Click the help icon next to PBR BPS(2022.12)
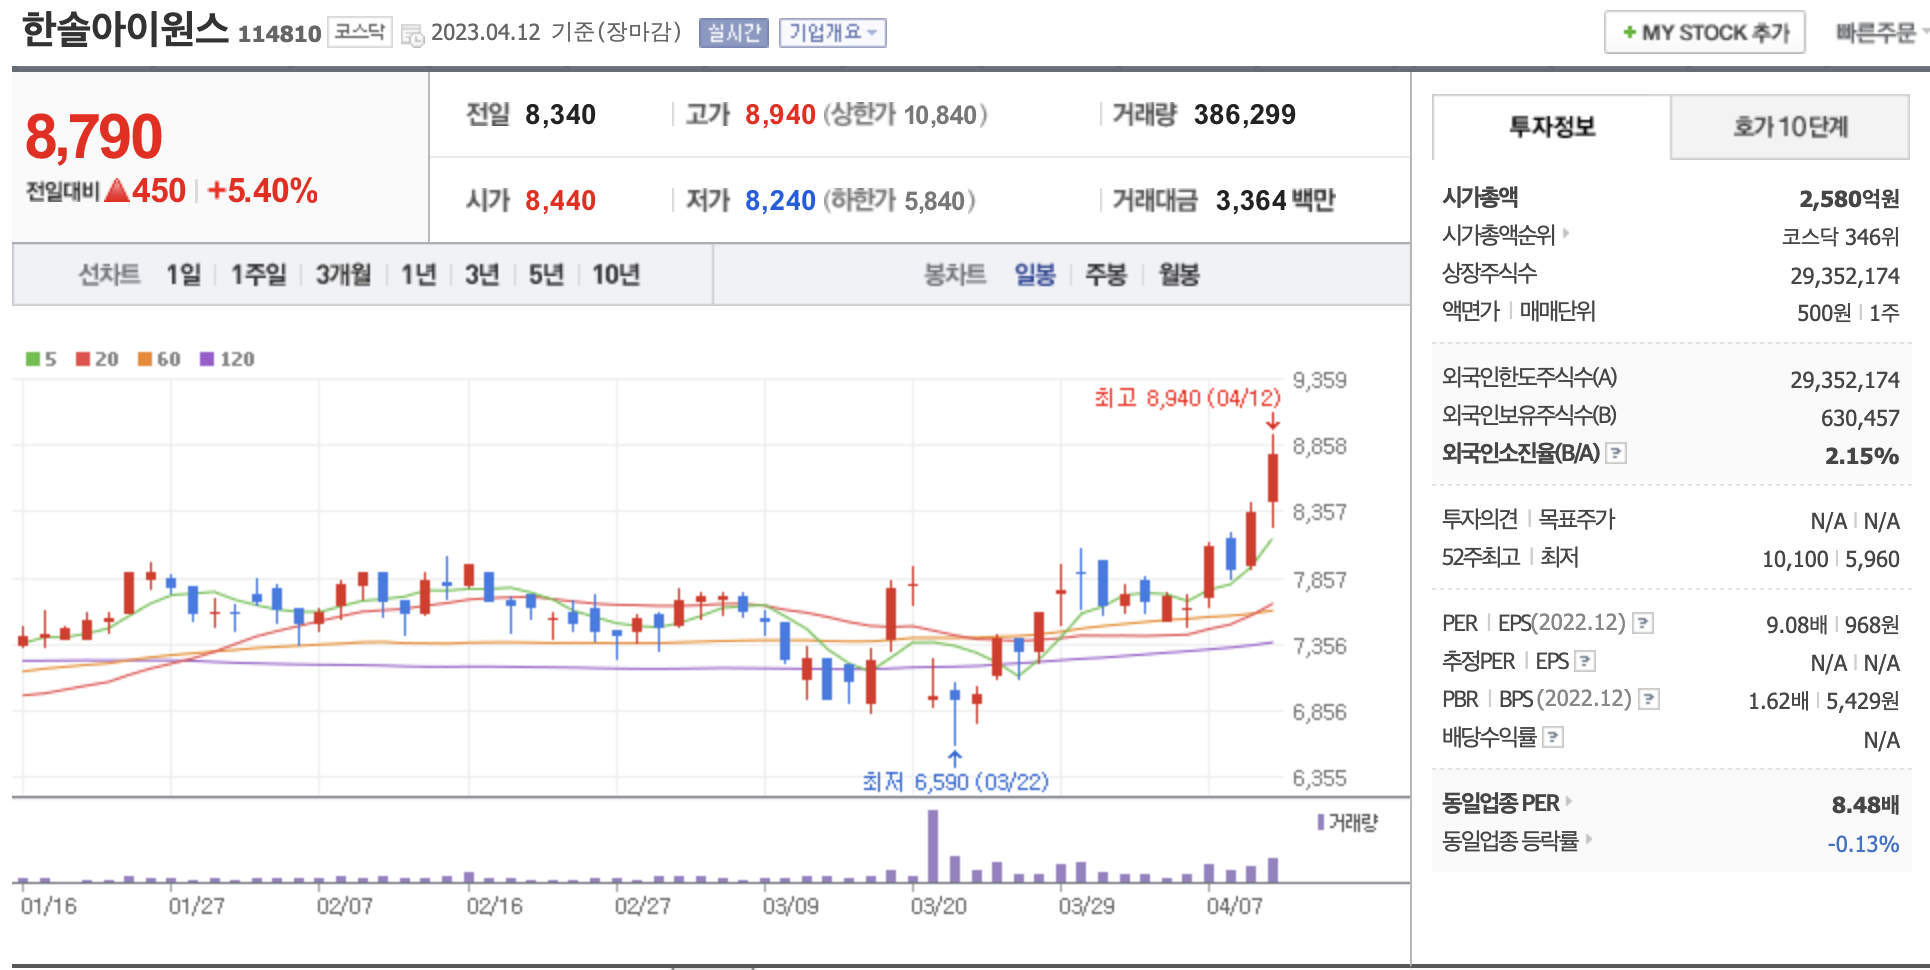The height and width of the screenshot is (970, 1930). pyautogui.click(x=1649, y=699)
